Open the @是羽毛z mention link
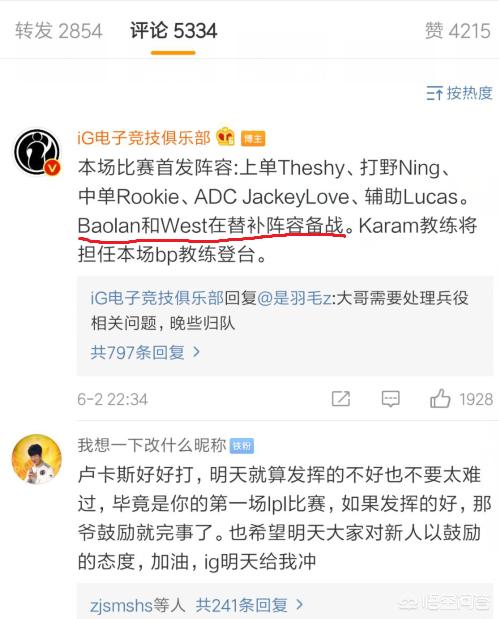The height and width of the screenshot is (619, 499). tap(295, 298)
